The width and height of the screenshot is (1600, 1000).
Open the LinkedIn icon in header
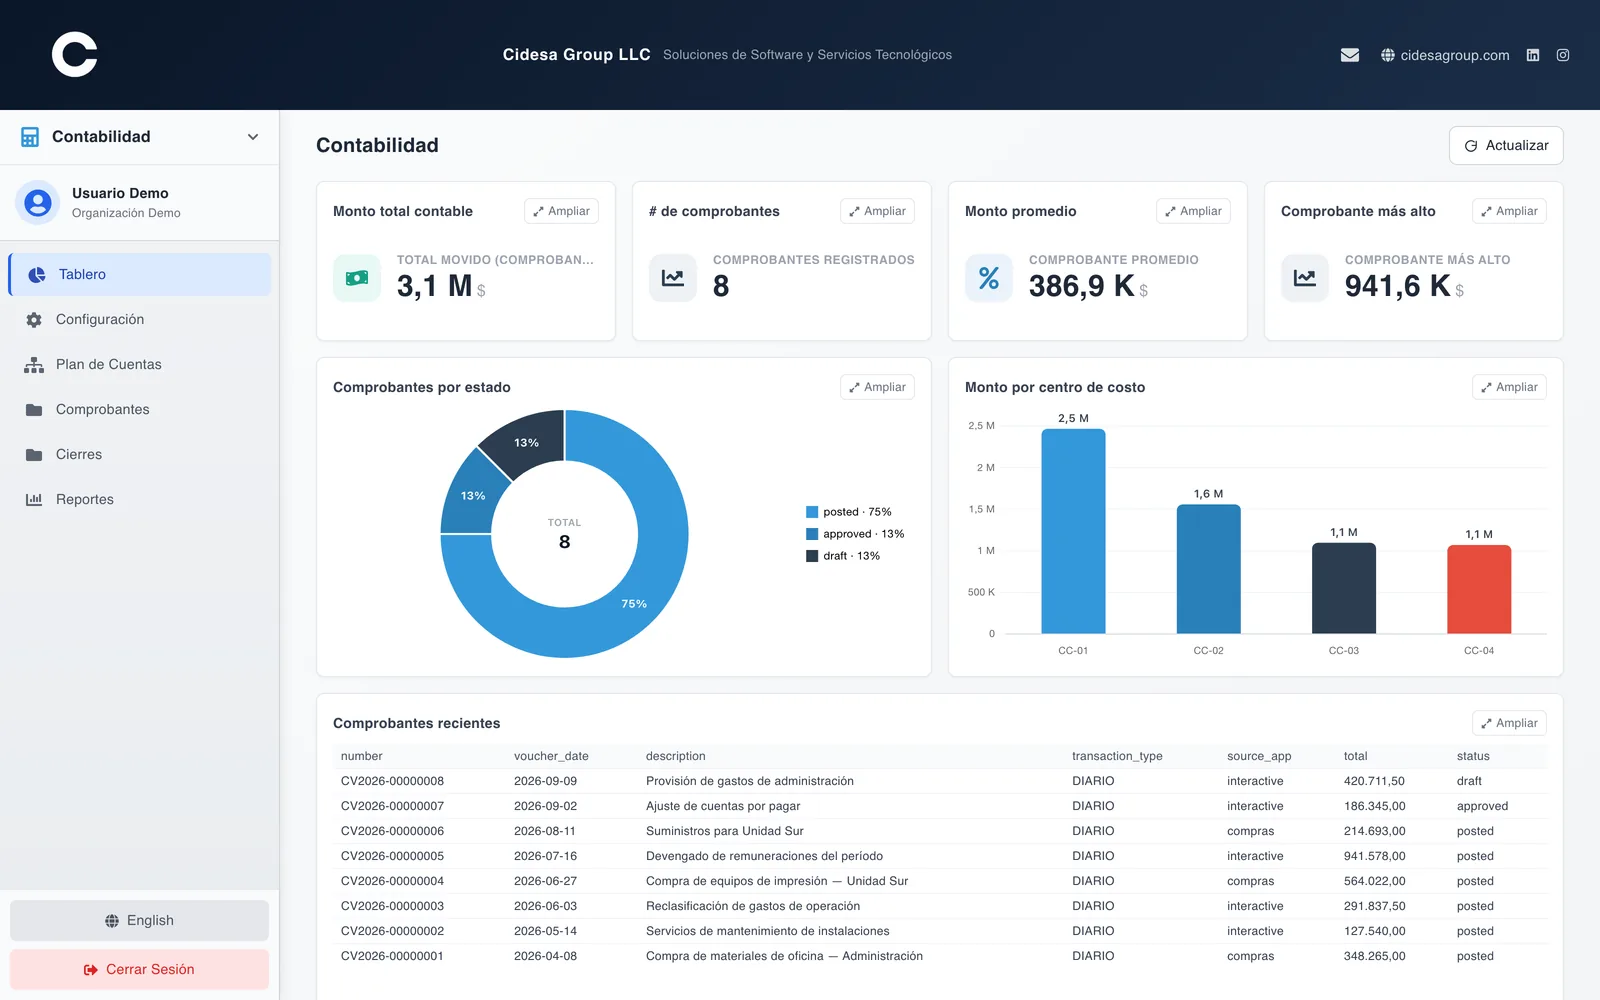[1533, 55]
